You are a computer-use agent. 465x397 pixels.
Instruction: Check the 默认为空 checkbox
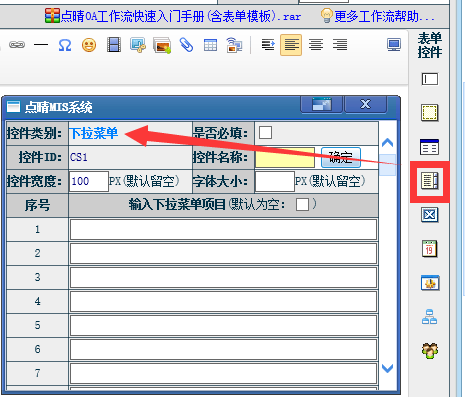coord(302,204)
